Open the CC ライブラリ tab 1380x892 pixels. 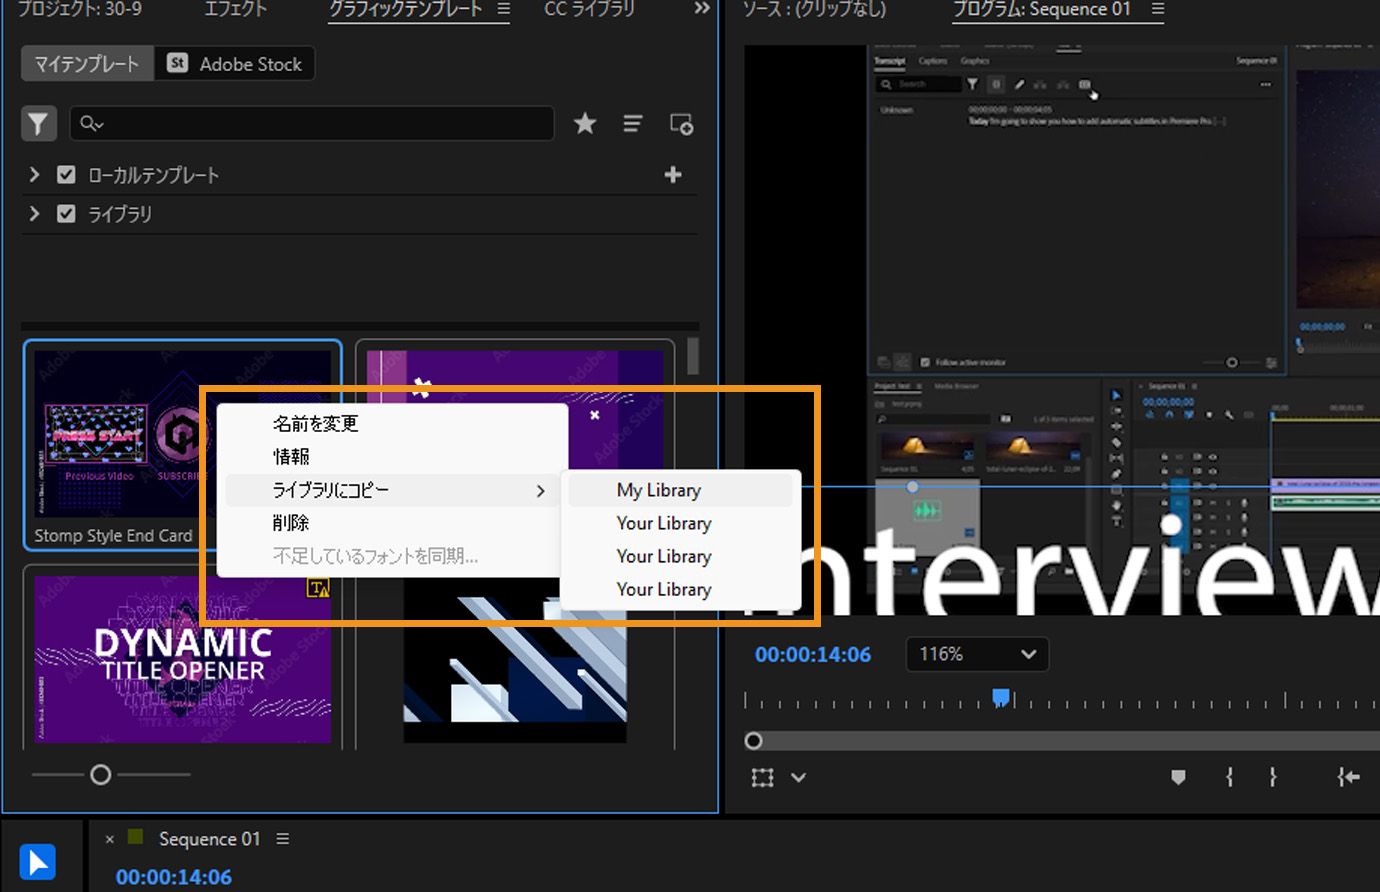click(x=589, y=9)
